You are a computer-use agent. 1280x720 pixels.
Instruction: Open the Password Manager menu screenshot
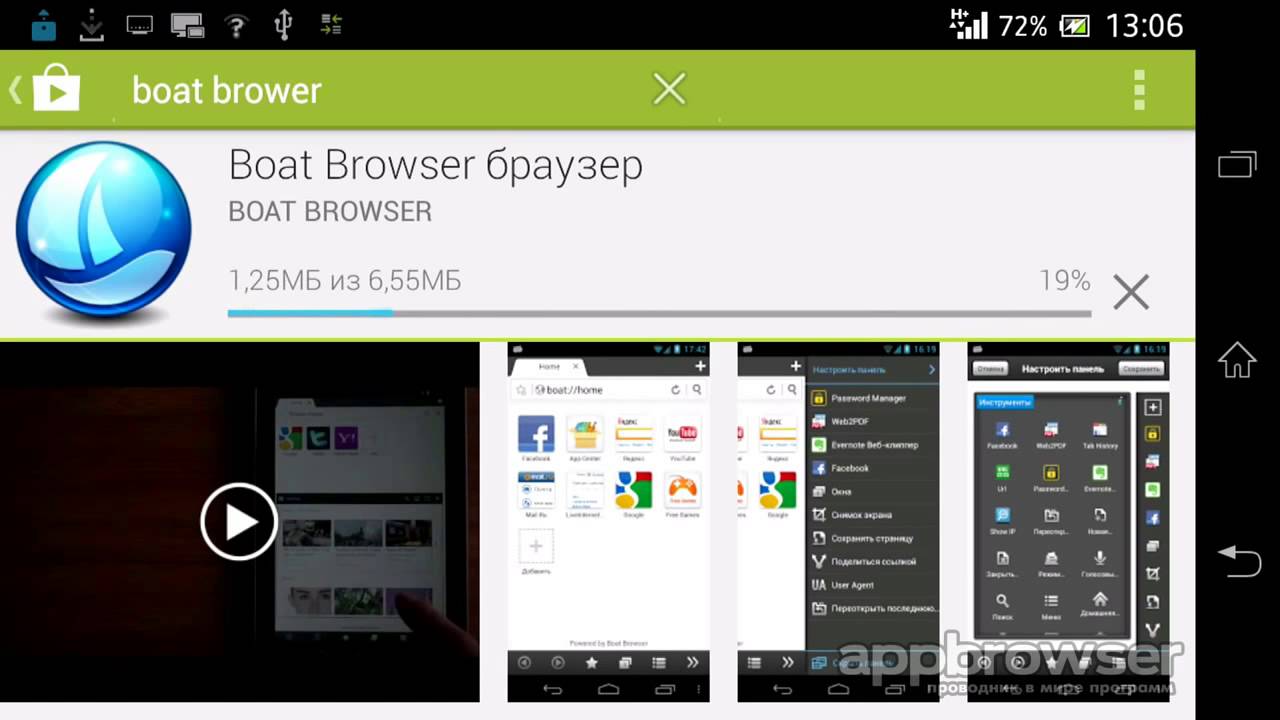(x=838, y=522)
